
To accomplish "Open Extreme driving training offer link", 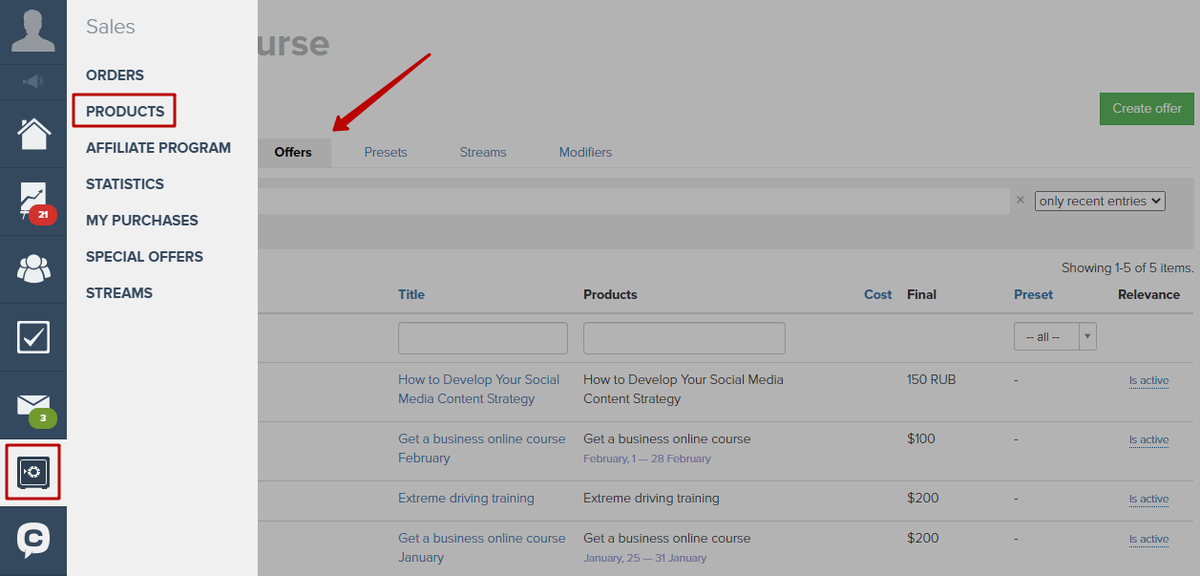I will pos(466,498).
